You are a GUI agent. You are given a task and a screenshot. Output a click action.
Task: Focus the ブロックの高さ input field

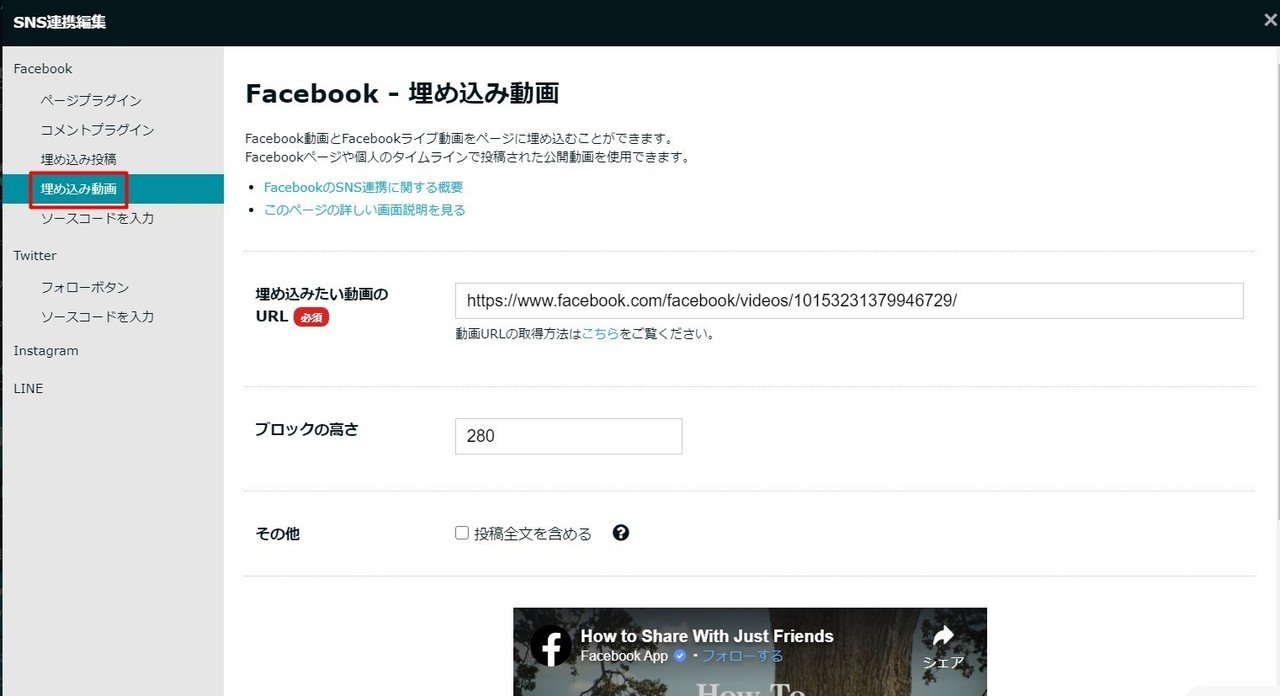(568, 436)
